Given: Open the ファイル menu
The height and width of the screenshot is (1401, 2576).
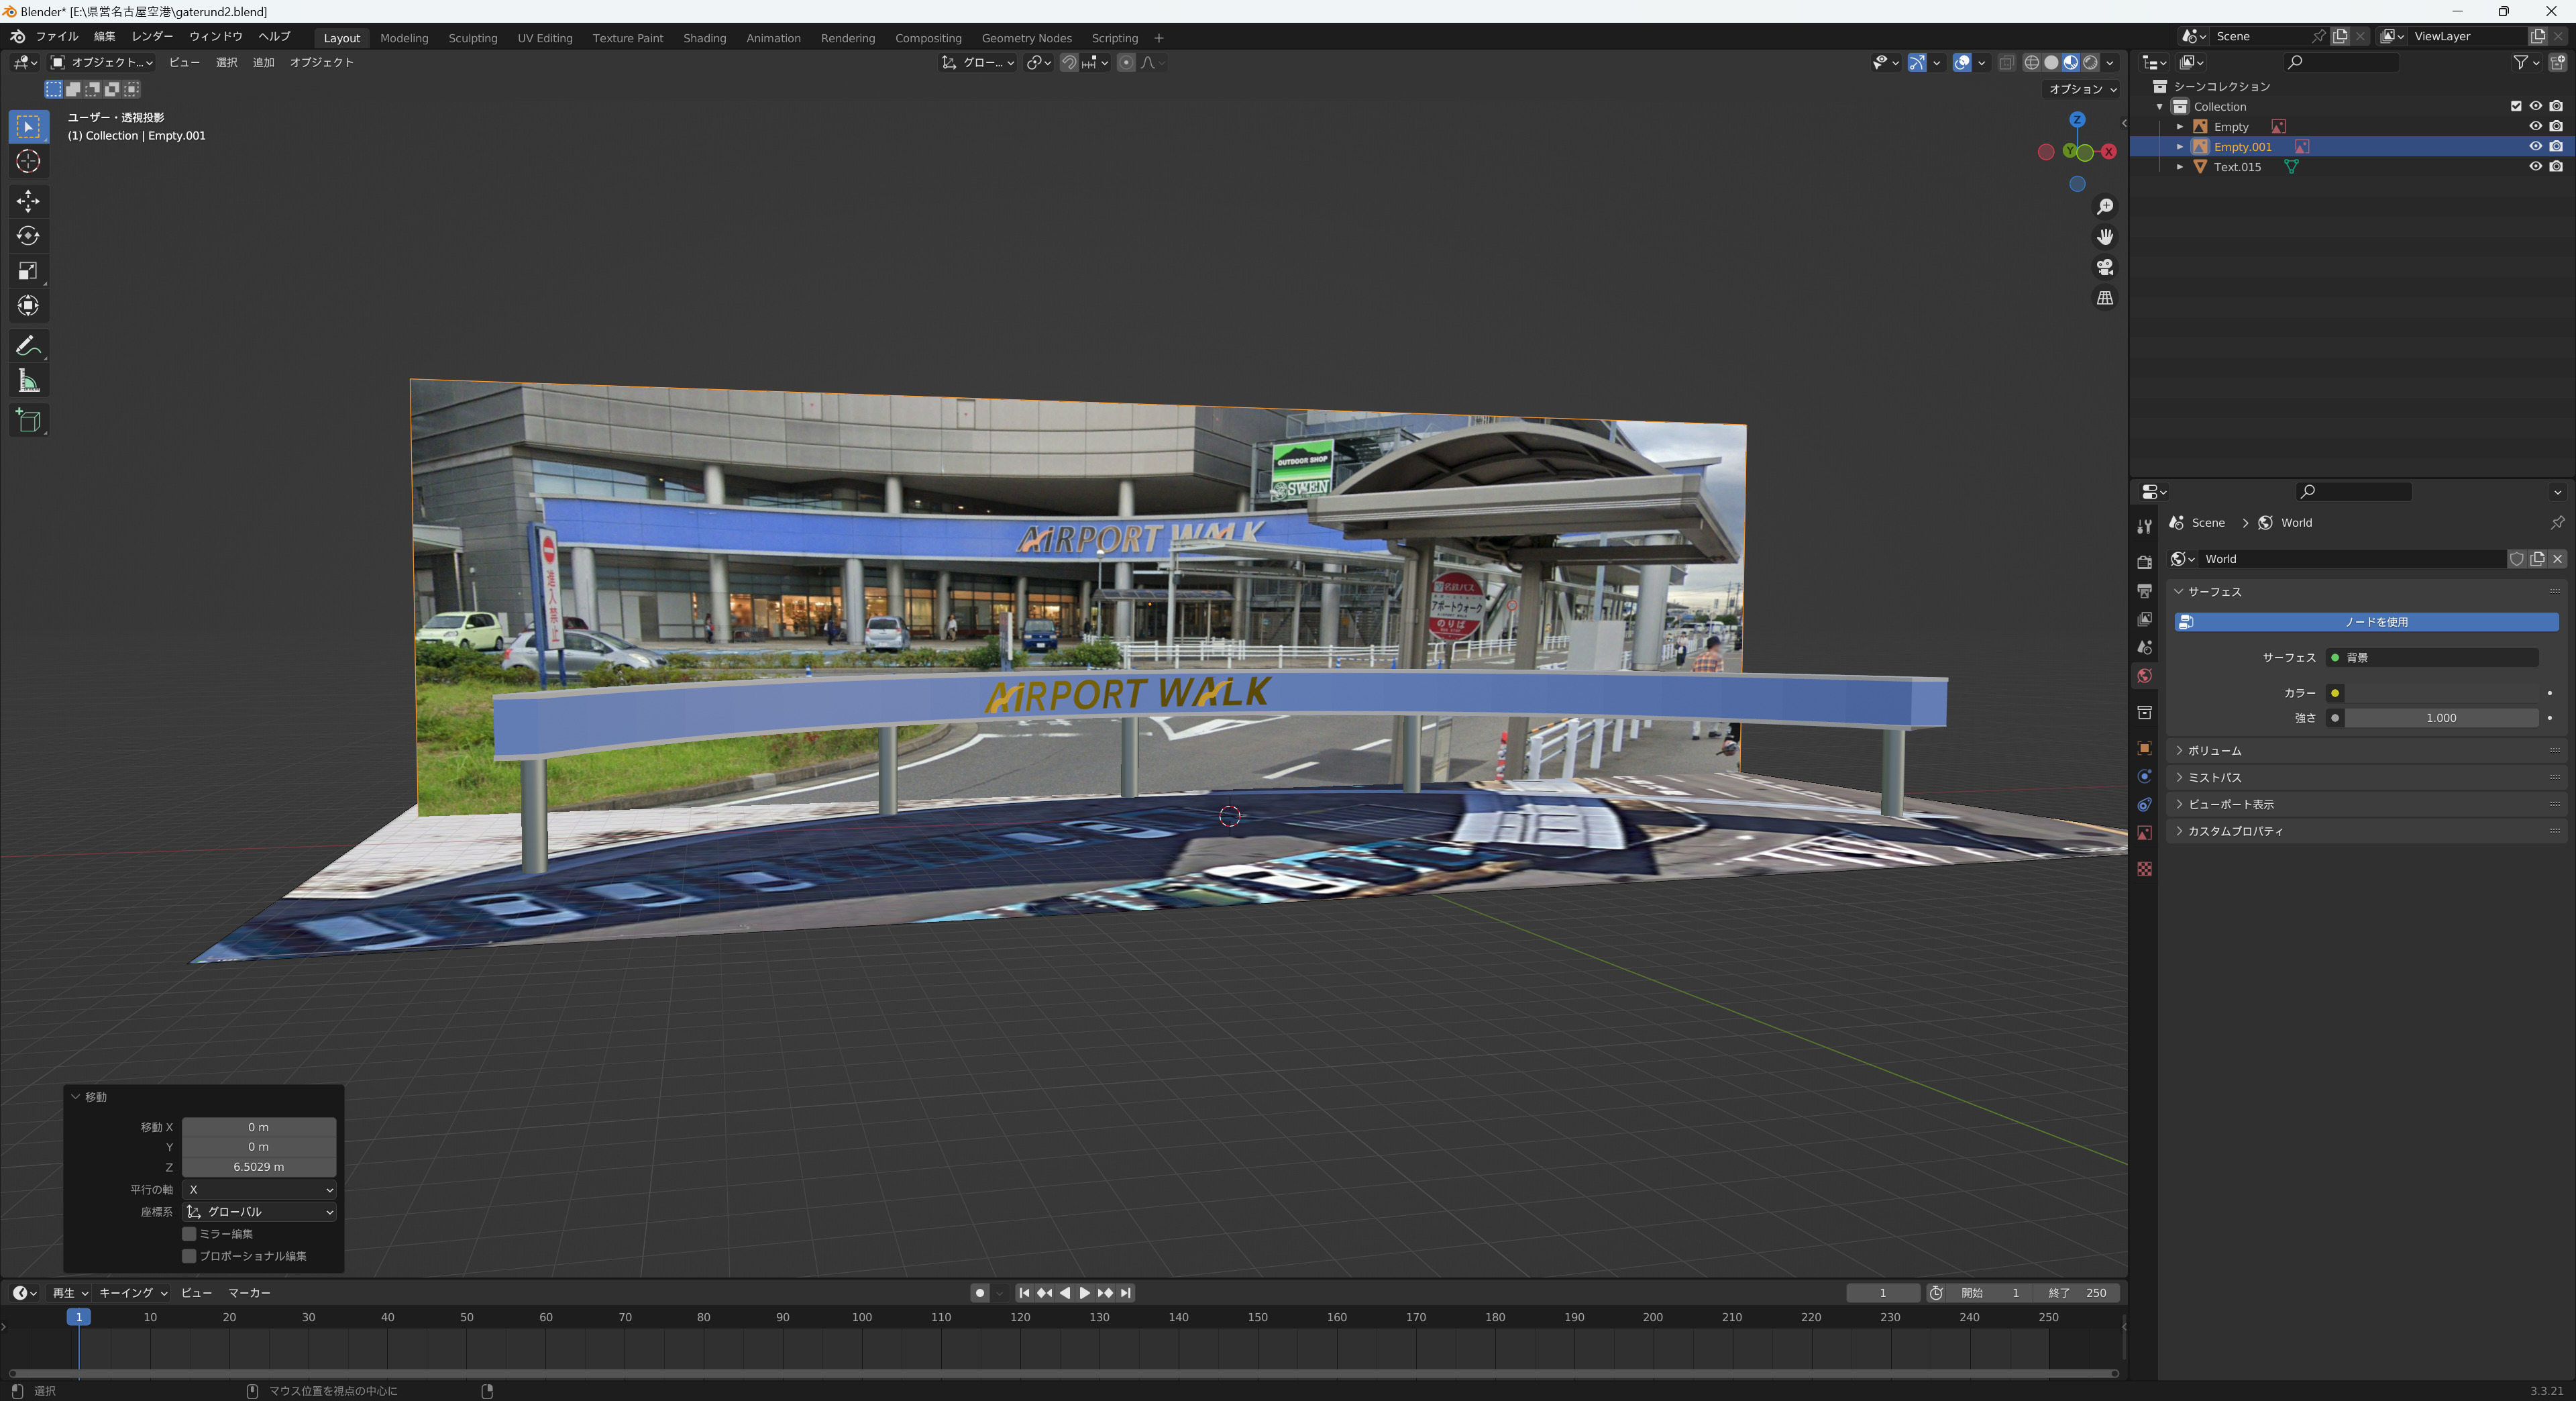Looking at the screenshot, I should [57, 37].
